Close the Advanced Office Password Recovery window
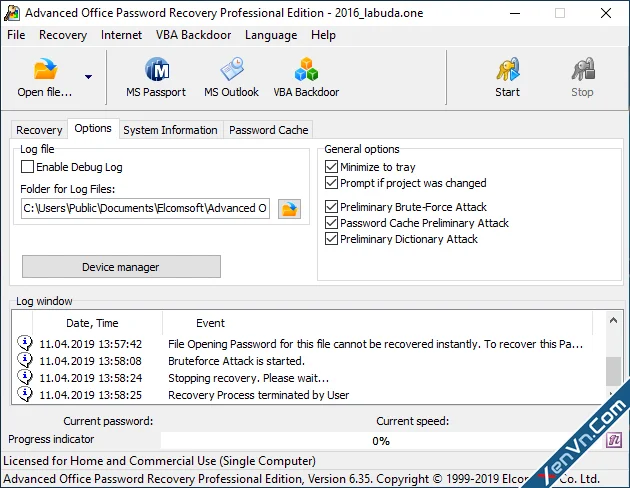 pyautogui.click(x=606, y=13)
